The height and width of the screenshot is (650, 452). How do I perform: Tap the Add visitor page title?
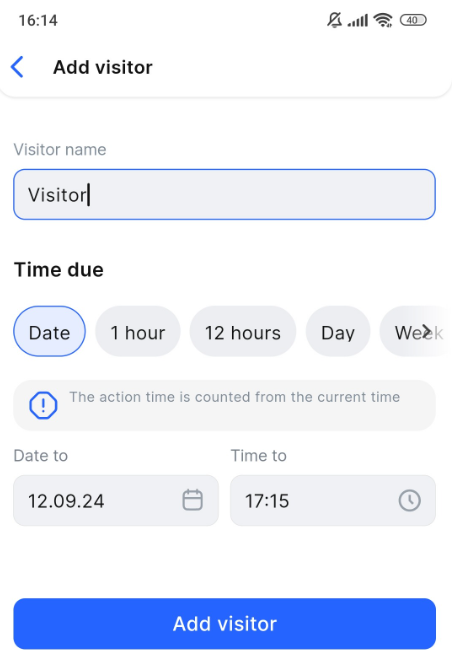(x=103, y=67)
